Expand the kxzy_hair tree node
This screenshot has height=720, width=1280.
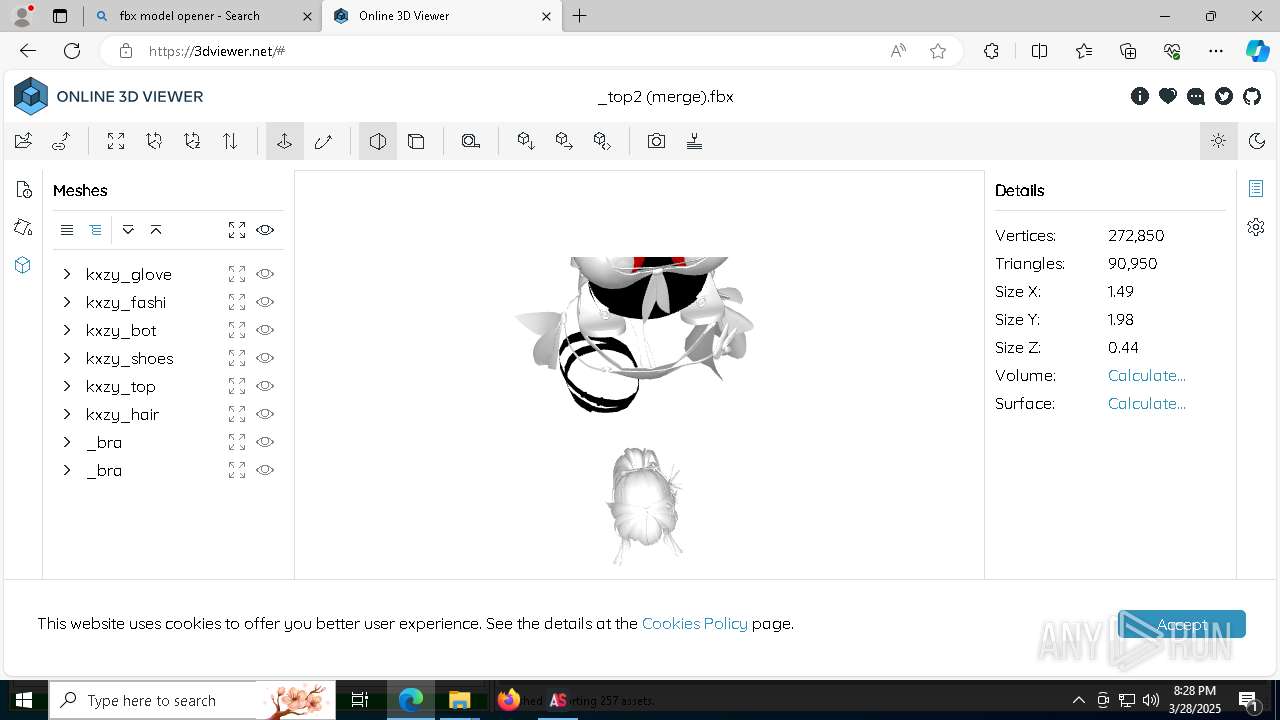coord(67,414)
